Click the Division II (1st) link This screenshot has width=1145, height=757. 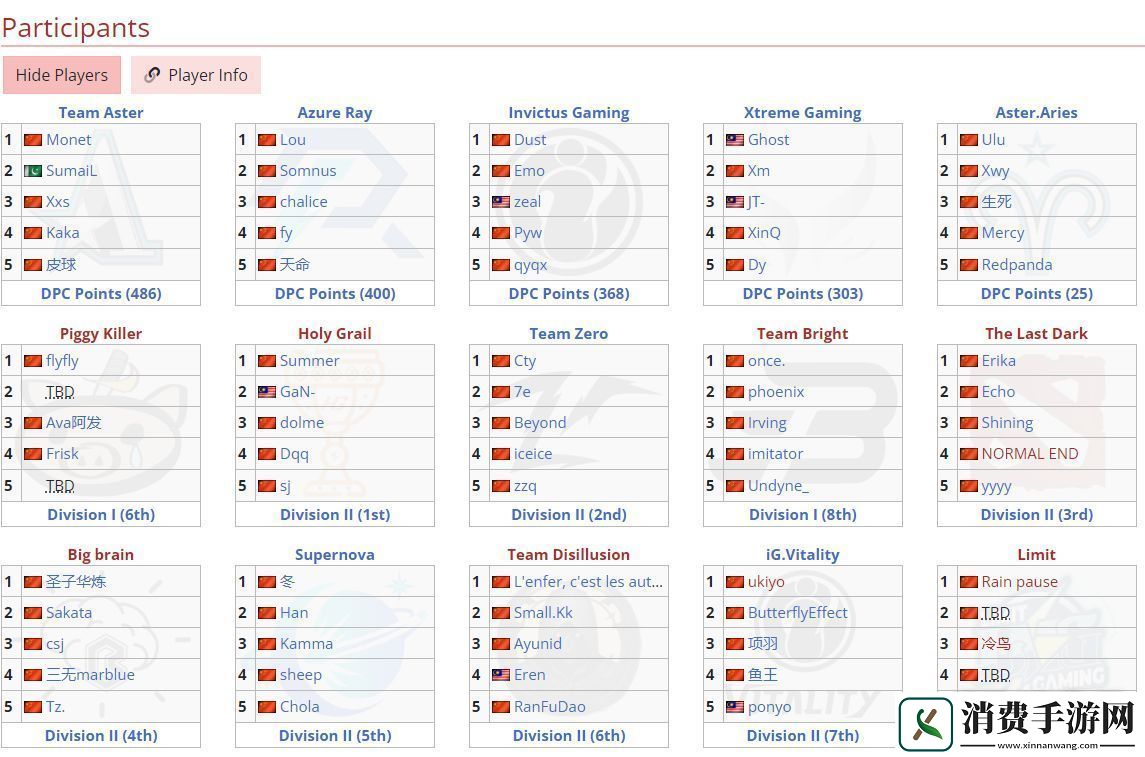[x=334, y=515]
